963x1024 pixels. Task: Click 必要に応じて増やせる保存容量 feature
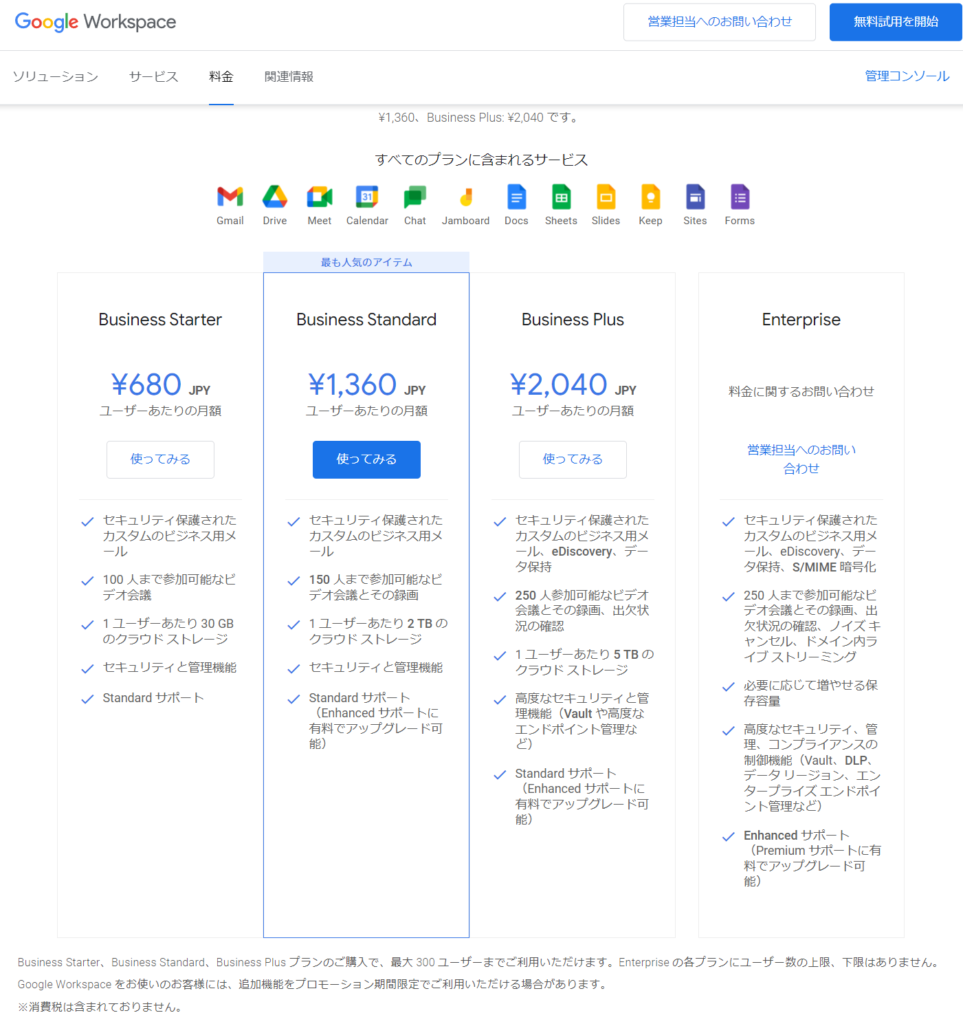(x=810, y=693)
